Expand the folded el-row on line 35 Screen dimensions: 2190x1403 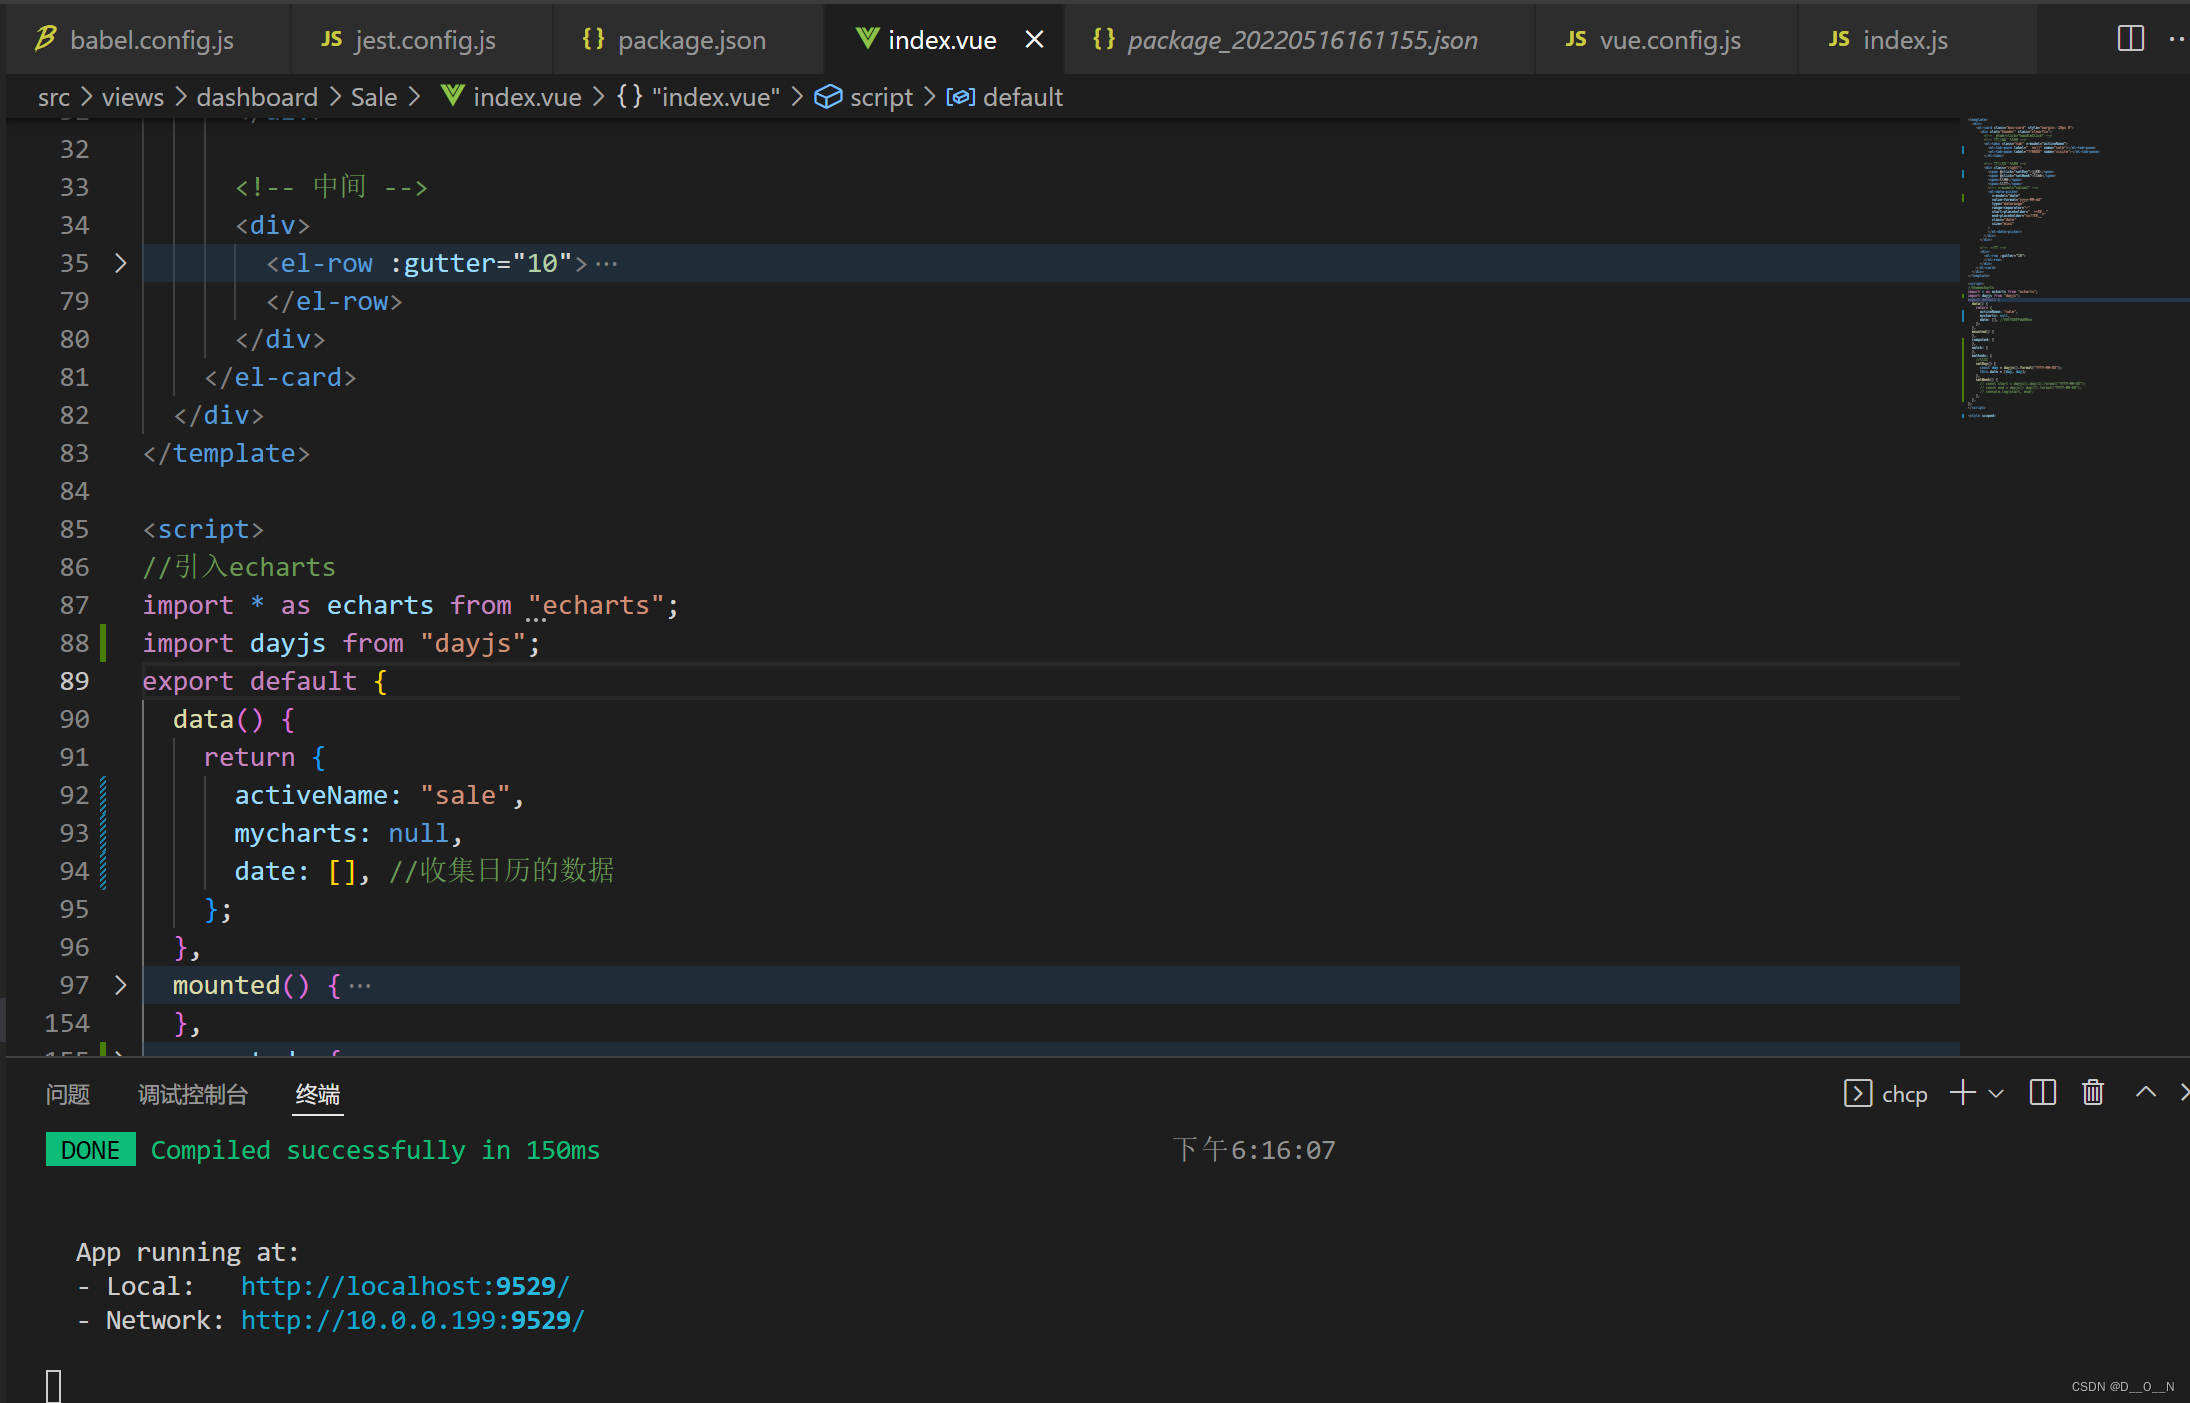(x=121, y=263)
